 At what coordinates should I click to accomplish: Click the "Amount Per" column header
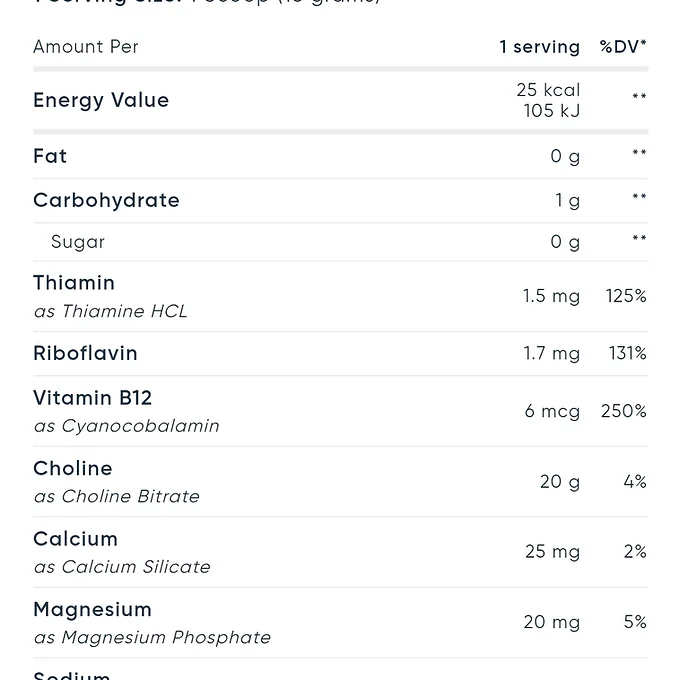(x=86, y=47)
